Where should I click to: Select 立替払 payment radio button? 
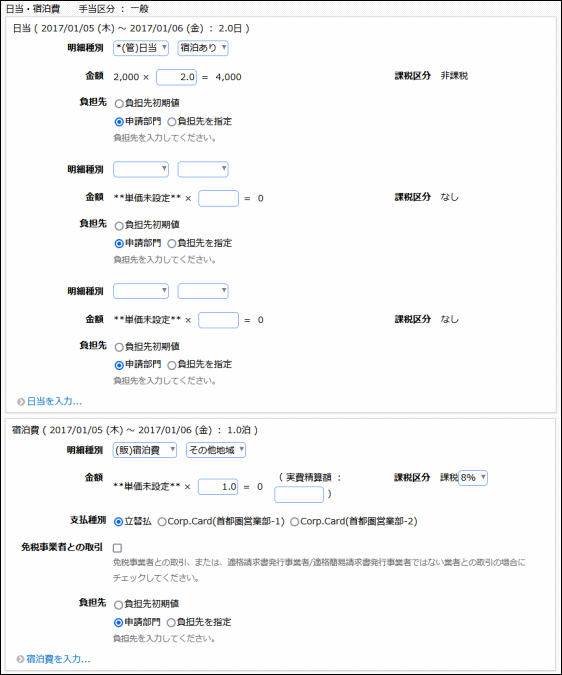[x=118, y=522]
